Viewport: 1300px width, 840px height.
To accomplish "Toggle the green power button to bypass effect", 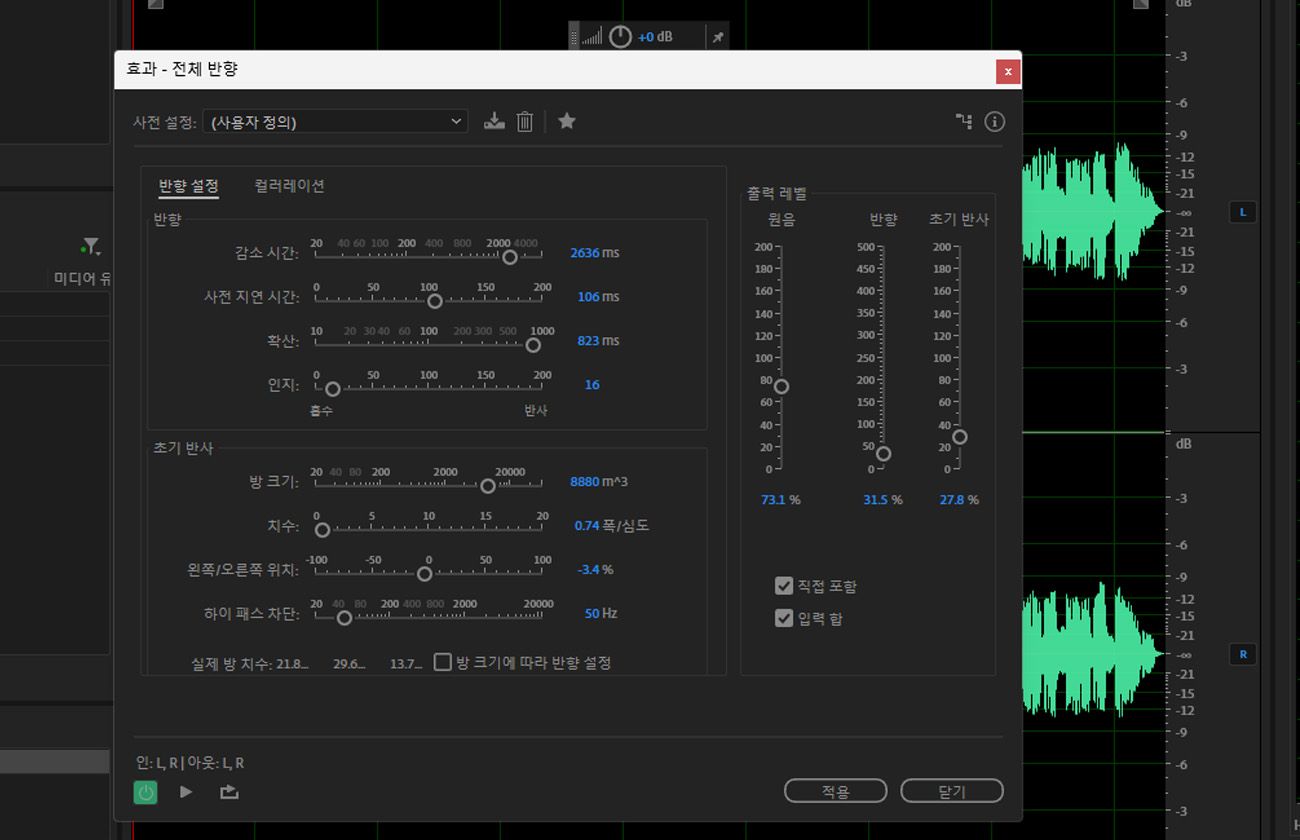I will [146, 791].
